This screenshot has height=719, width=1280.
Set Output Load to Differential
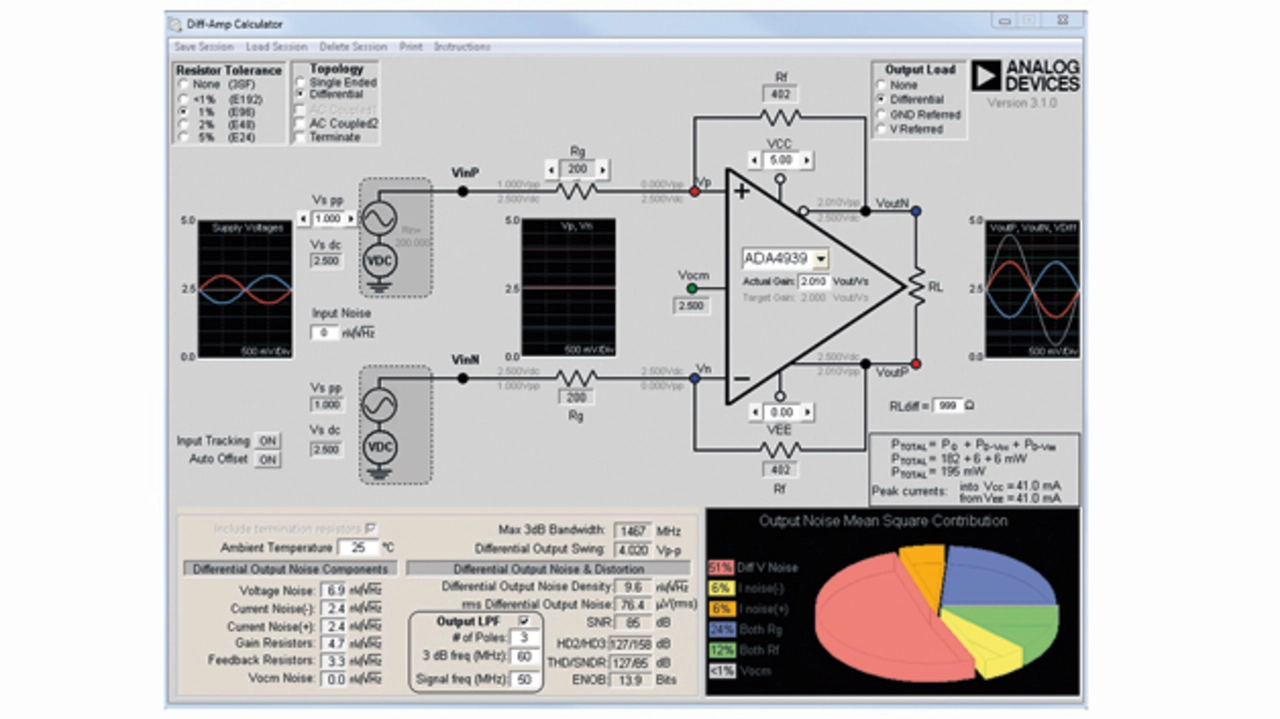click(x=881, y=100)
